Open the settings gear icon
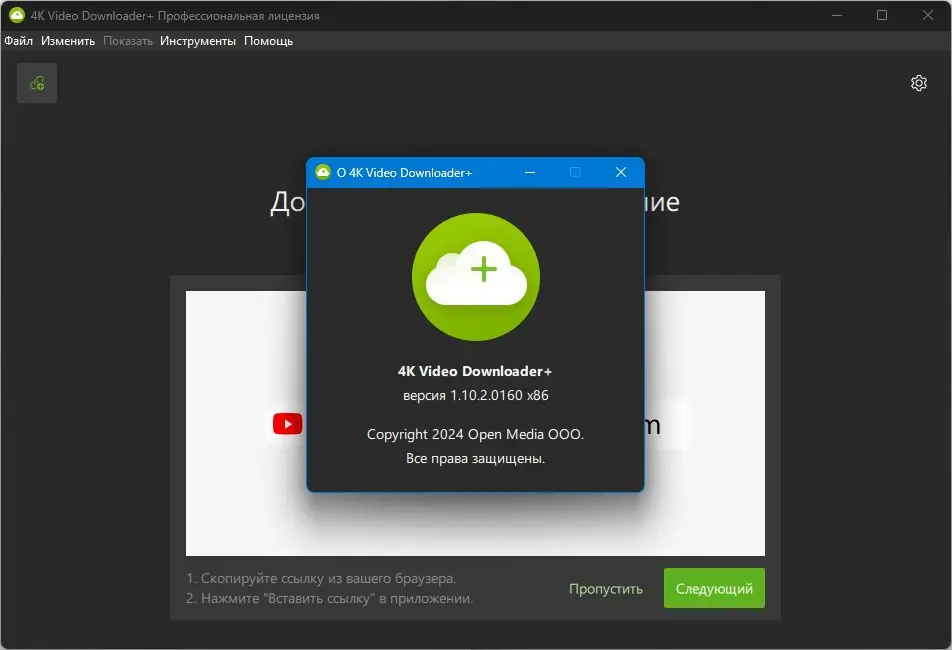 [919, 83]
